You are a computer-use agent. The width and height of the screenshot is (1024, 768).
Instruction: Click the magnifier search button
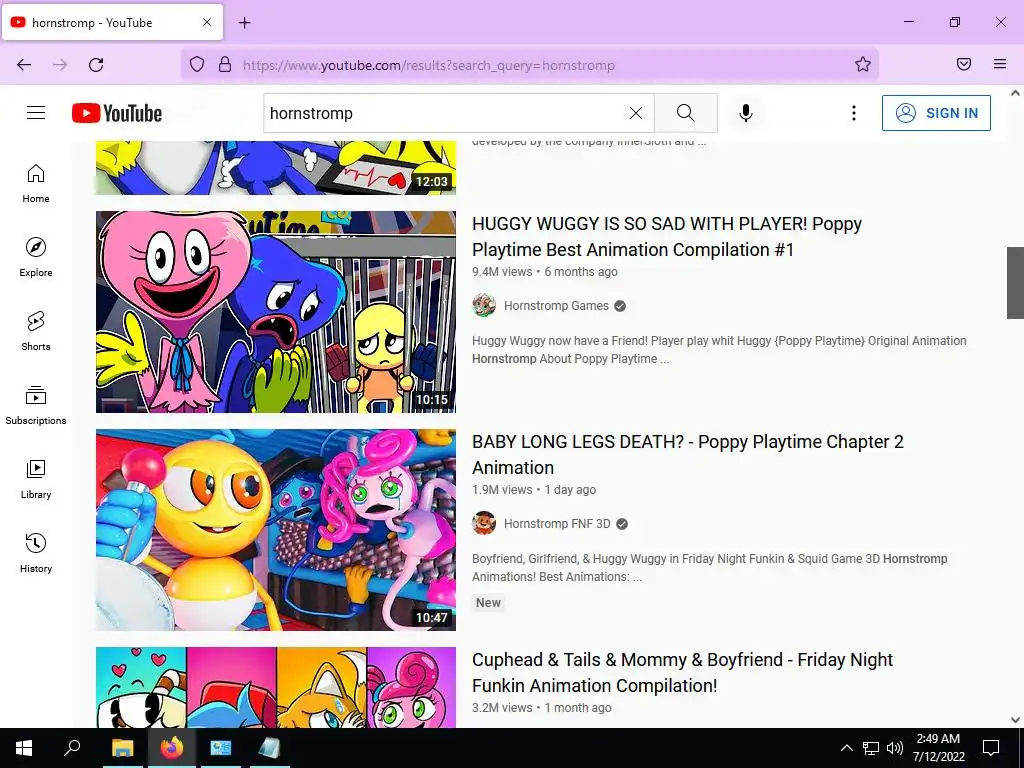[686, 113]
